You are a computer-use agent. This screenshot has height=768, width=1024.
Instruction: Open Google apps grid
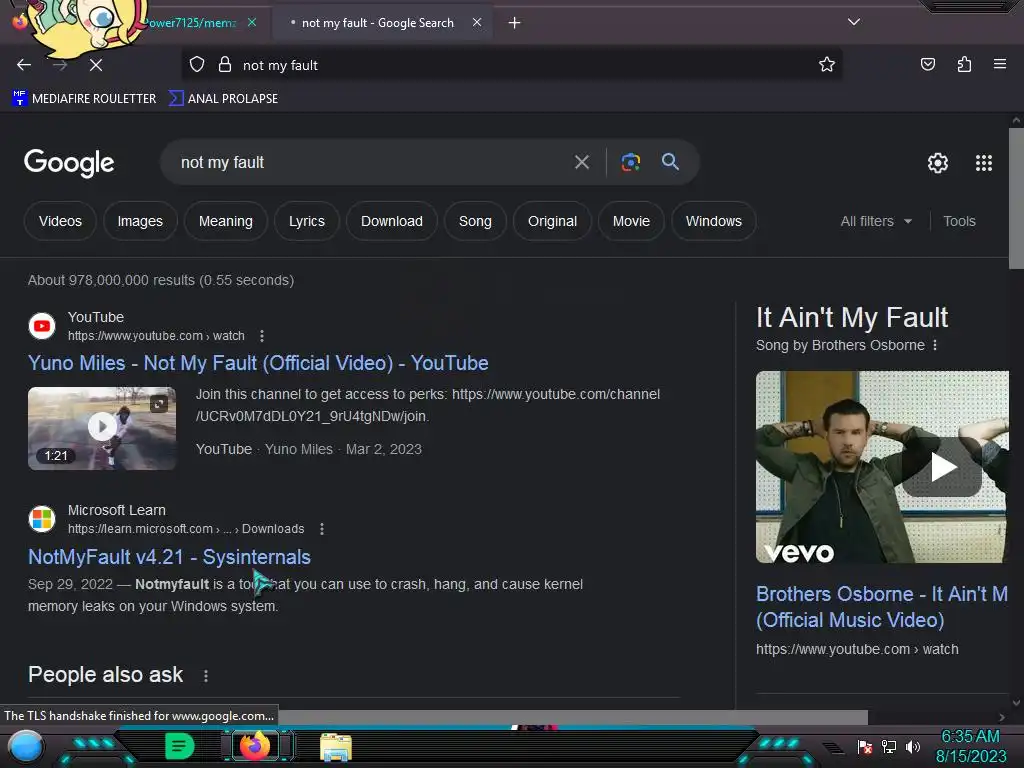[984, 163]
